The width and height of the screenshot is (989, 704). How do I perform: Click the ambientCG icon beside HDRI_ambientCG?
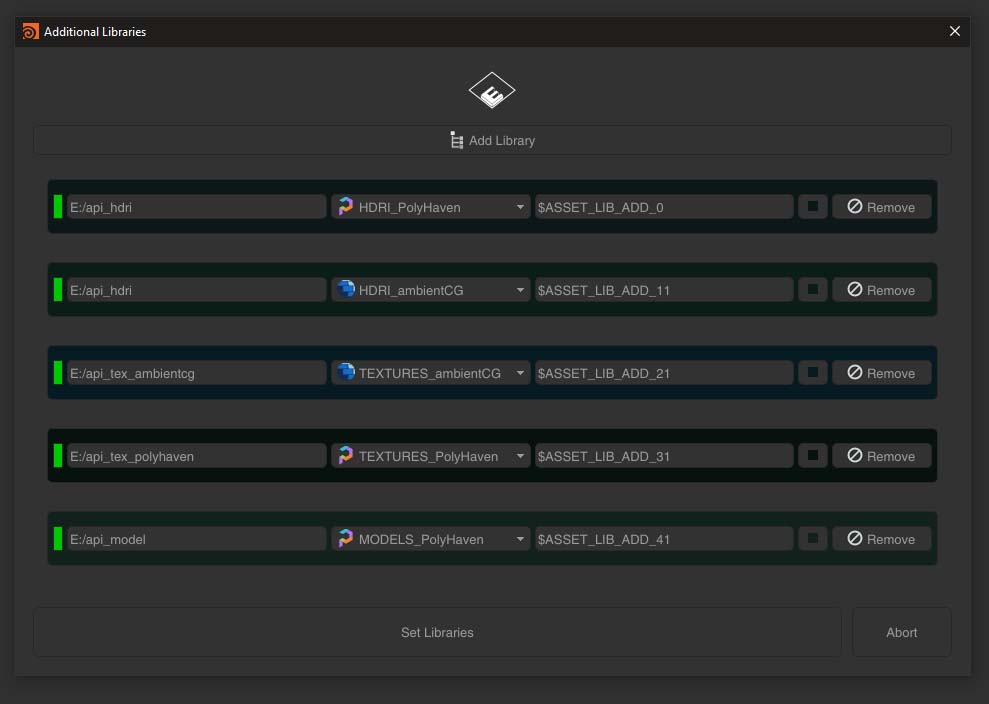coord(346,290)
